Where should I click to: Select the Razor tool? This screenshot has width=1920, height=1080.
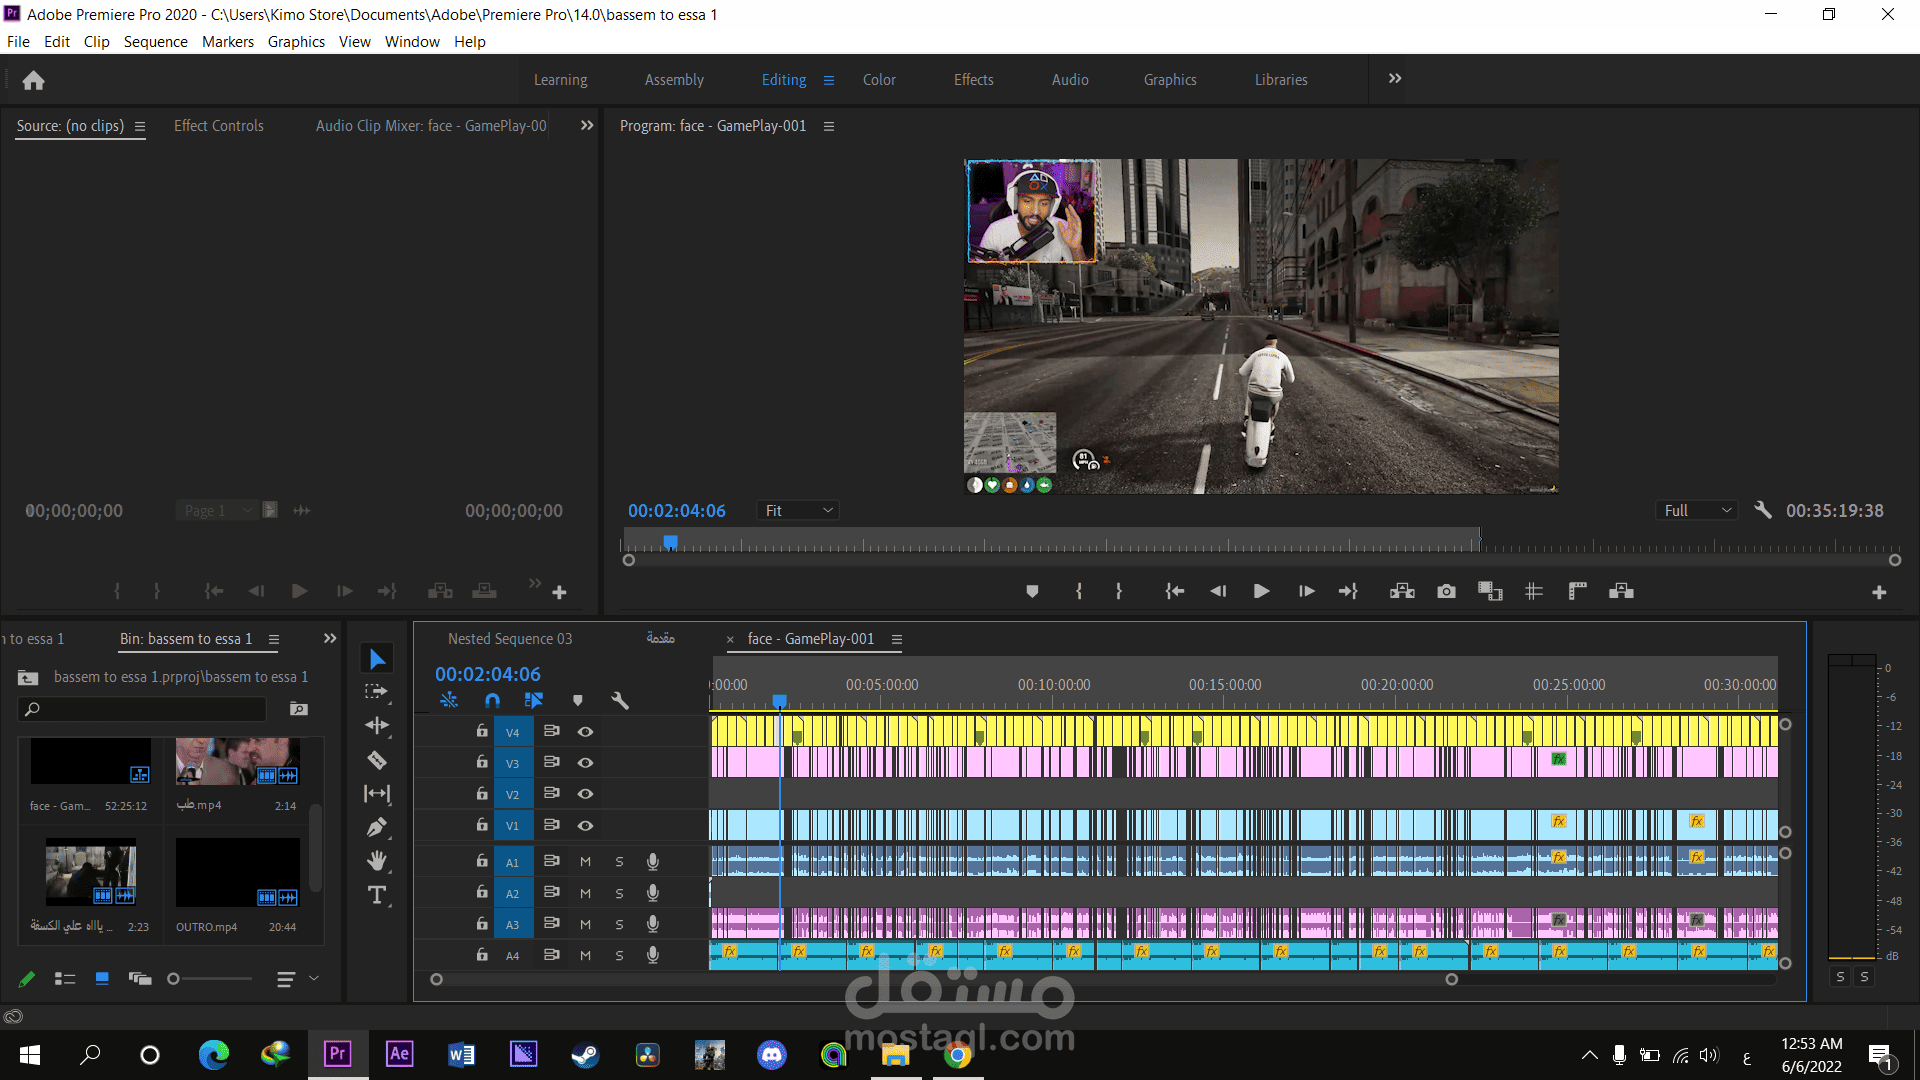377,760
